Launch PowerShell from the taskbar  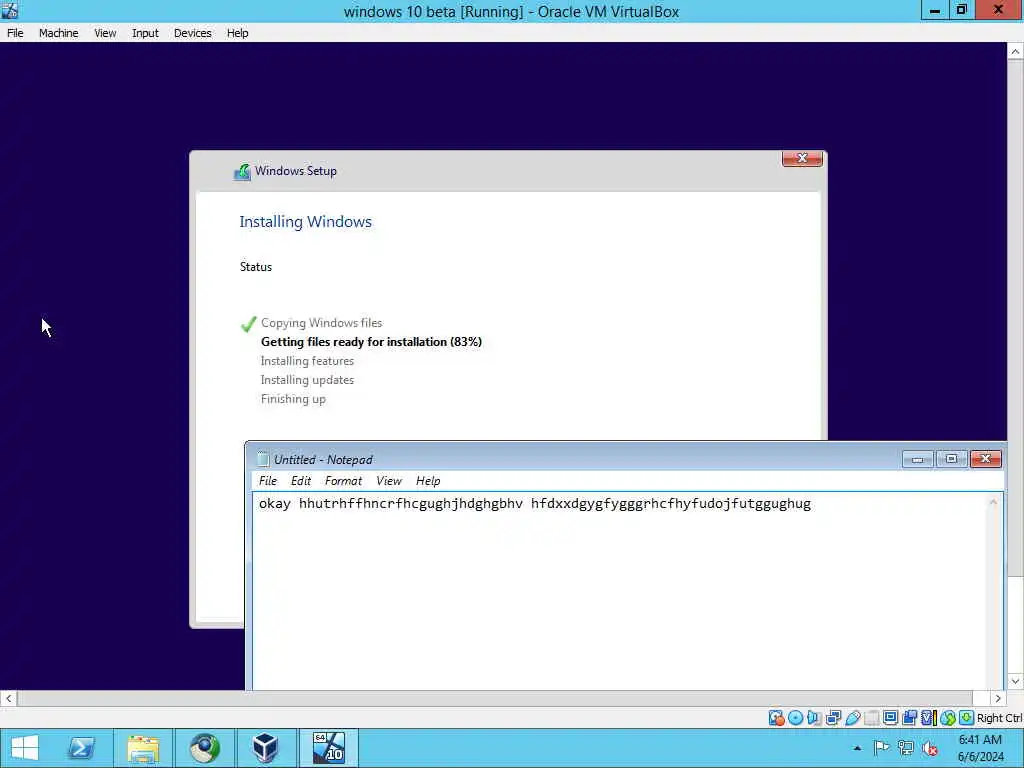click(82, 748)
